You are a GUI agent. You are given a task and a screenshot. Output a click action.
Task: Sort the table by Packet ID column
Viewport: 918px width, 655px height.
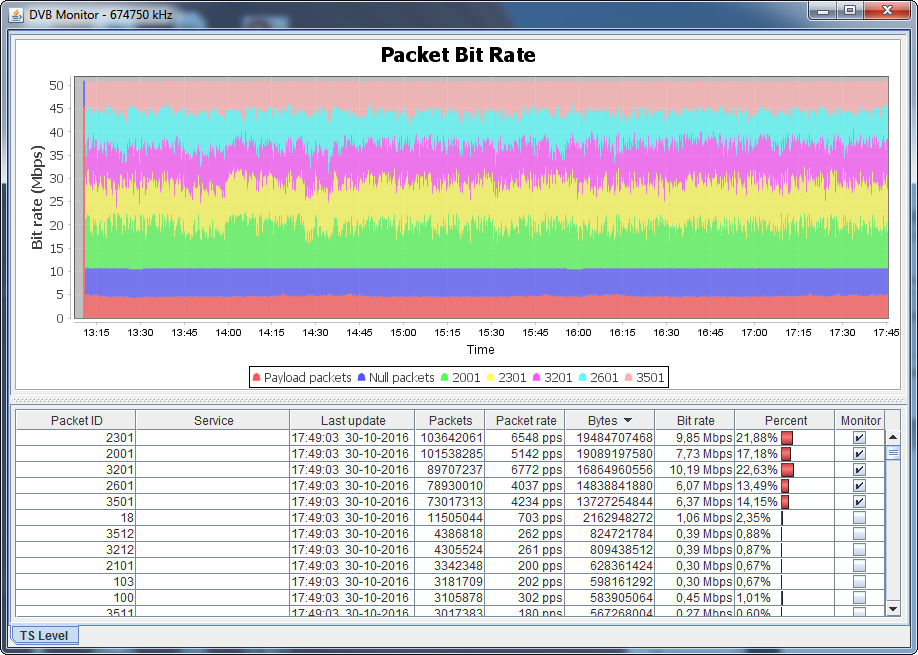(x=76, y=420)
